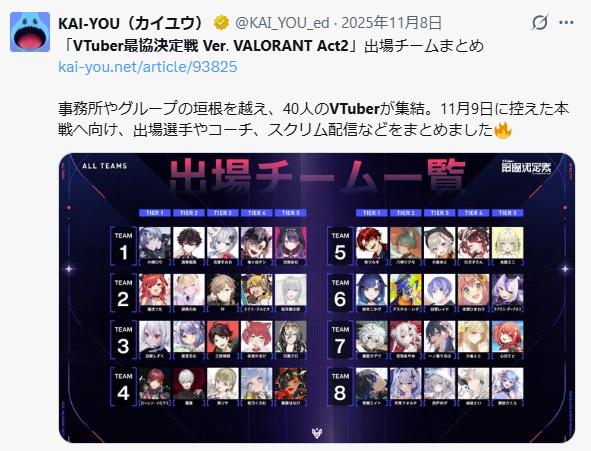Viewport: 591px width, 451px height.
Task: Open the KAI-YOU blue monster profile avatar
Action: point(30,32)
